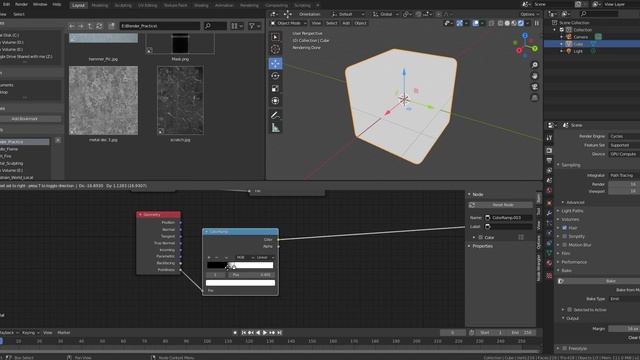The image size is (640, 360).
Task: Open ColorRamp interpolation Linear dropdown
Action: (x=264, y=258)
